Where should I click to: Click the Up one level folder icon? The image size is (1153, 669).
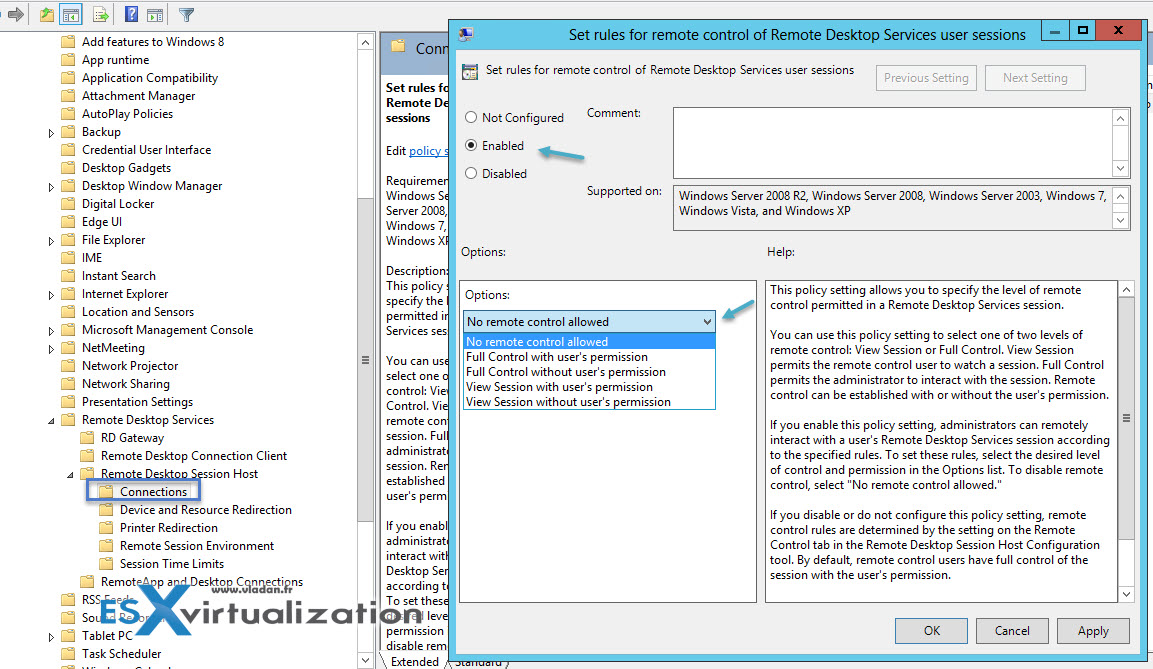coord(46,14)
